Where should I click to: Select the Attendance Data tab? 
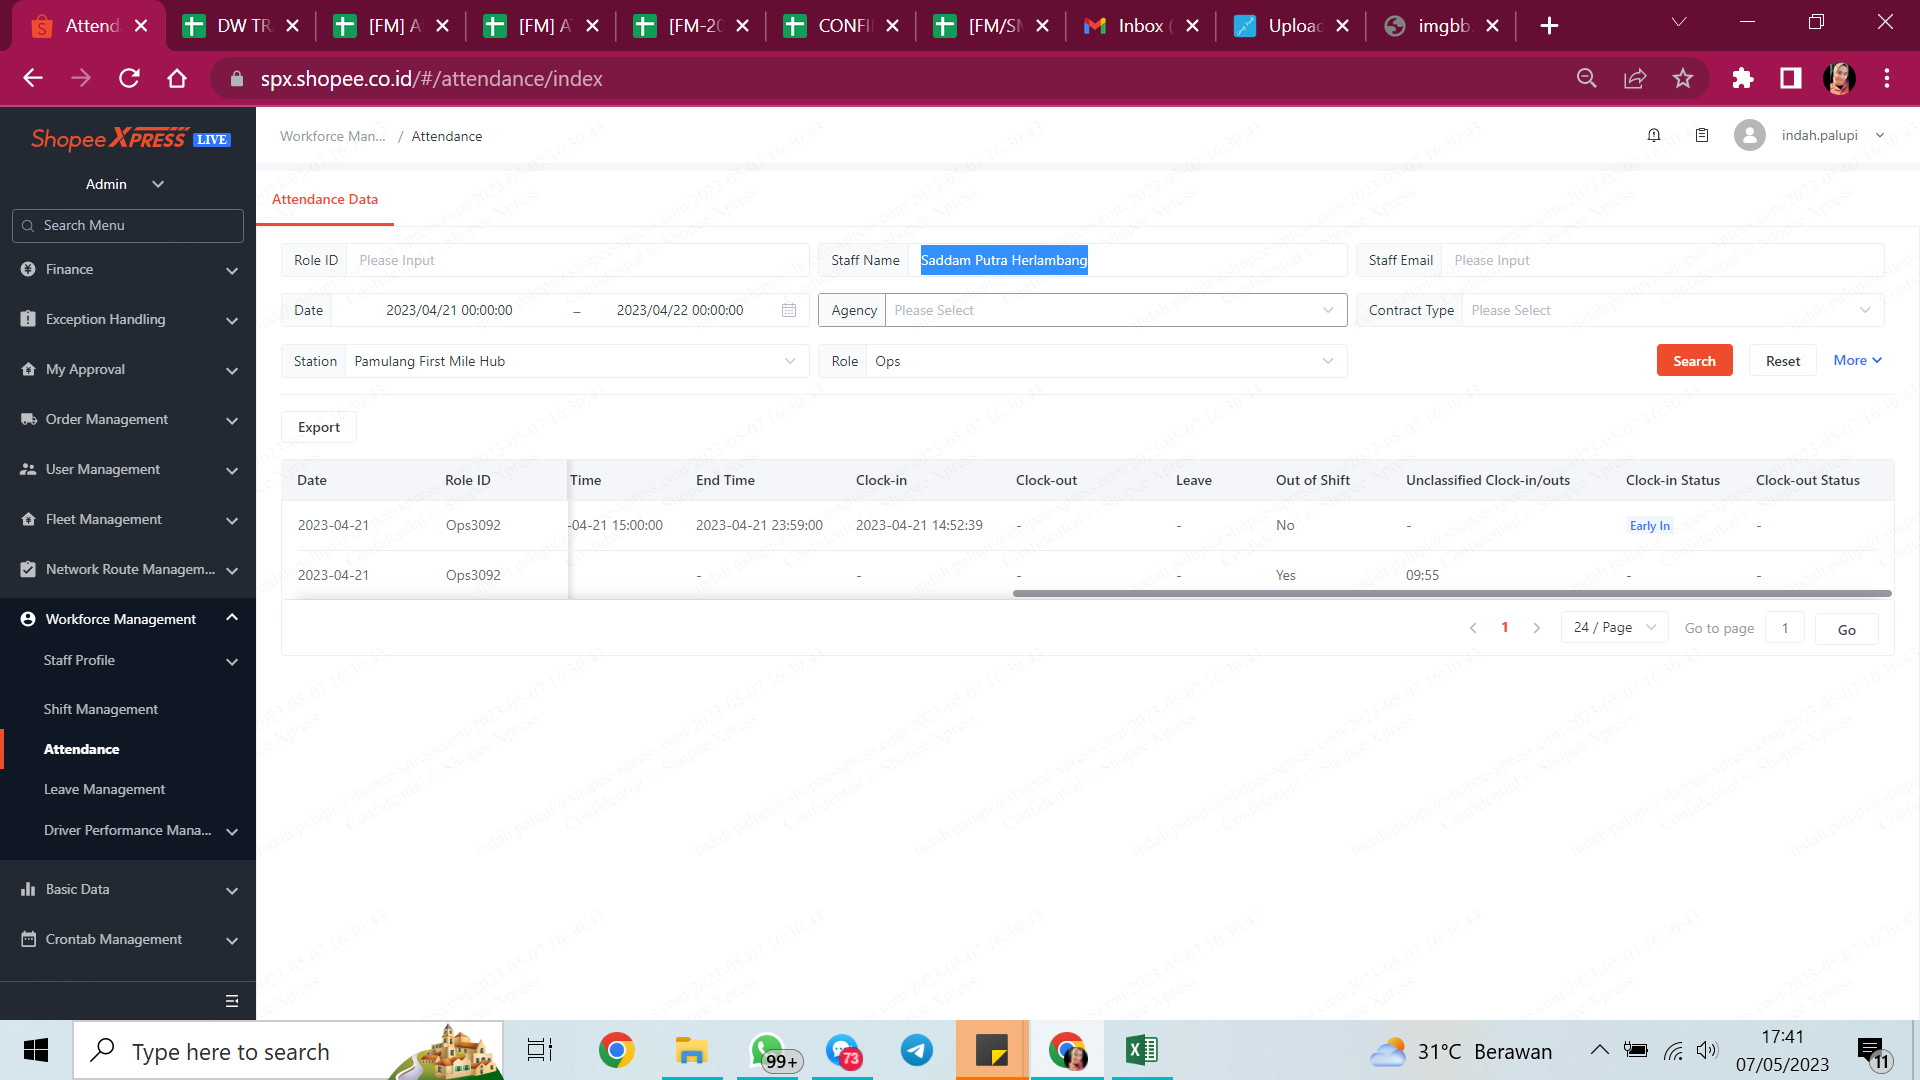click(x=325, y=199)
